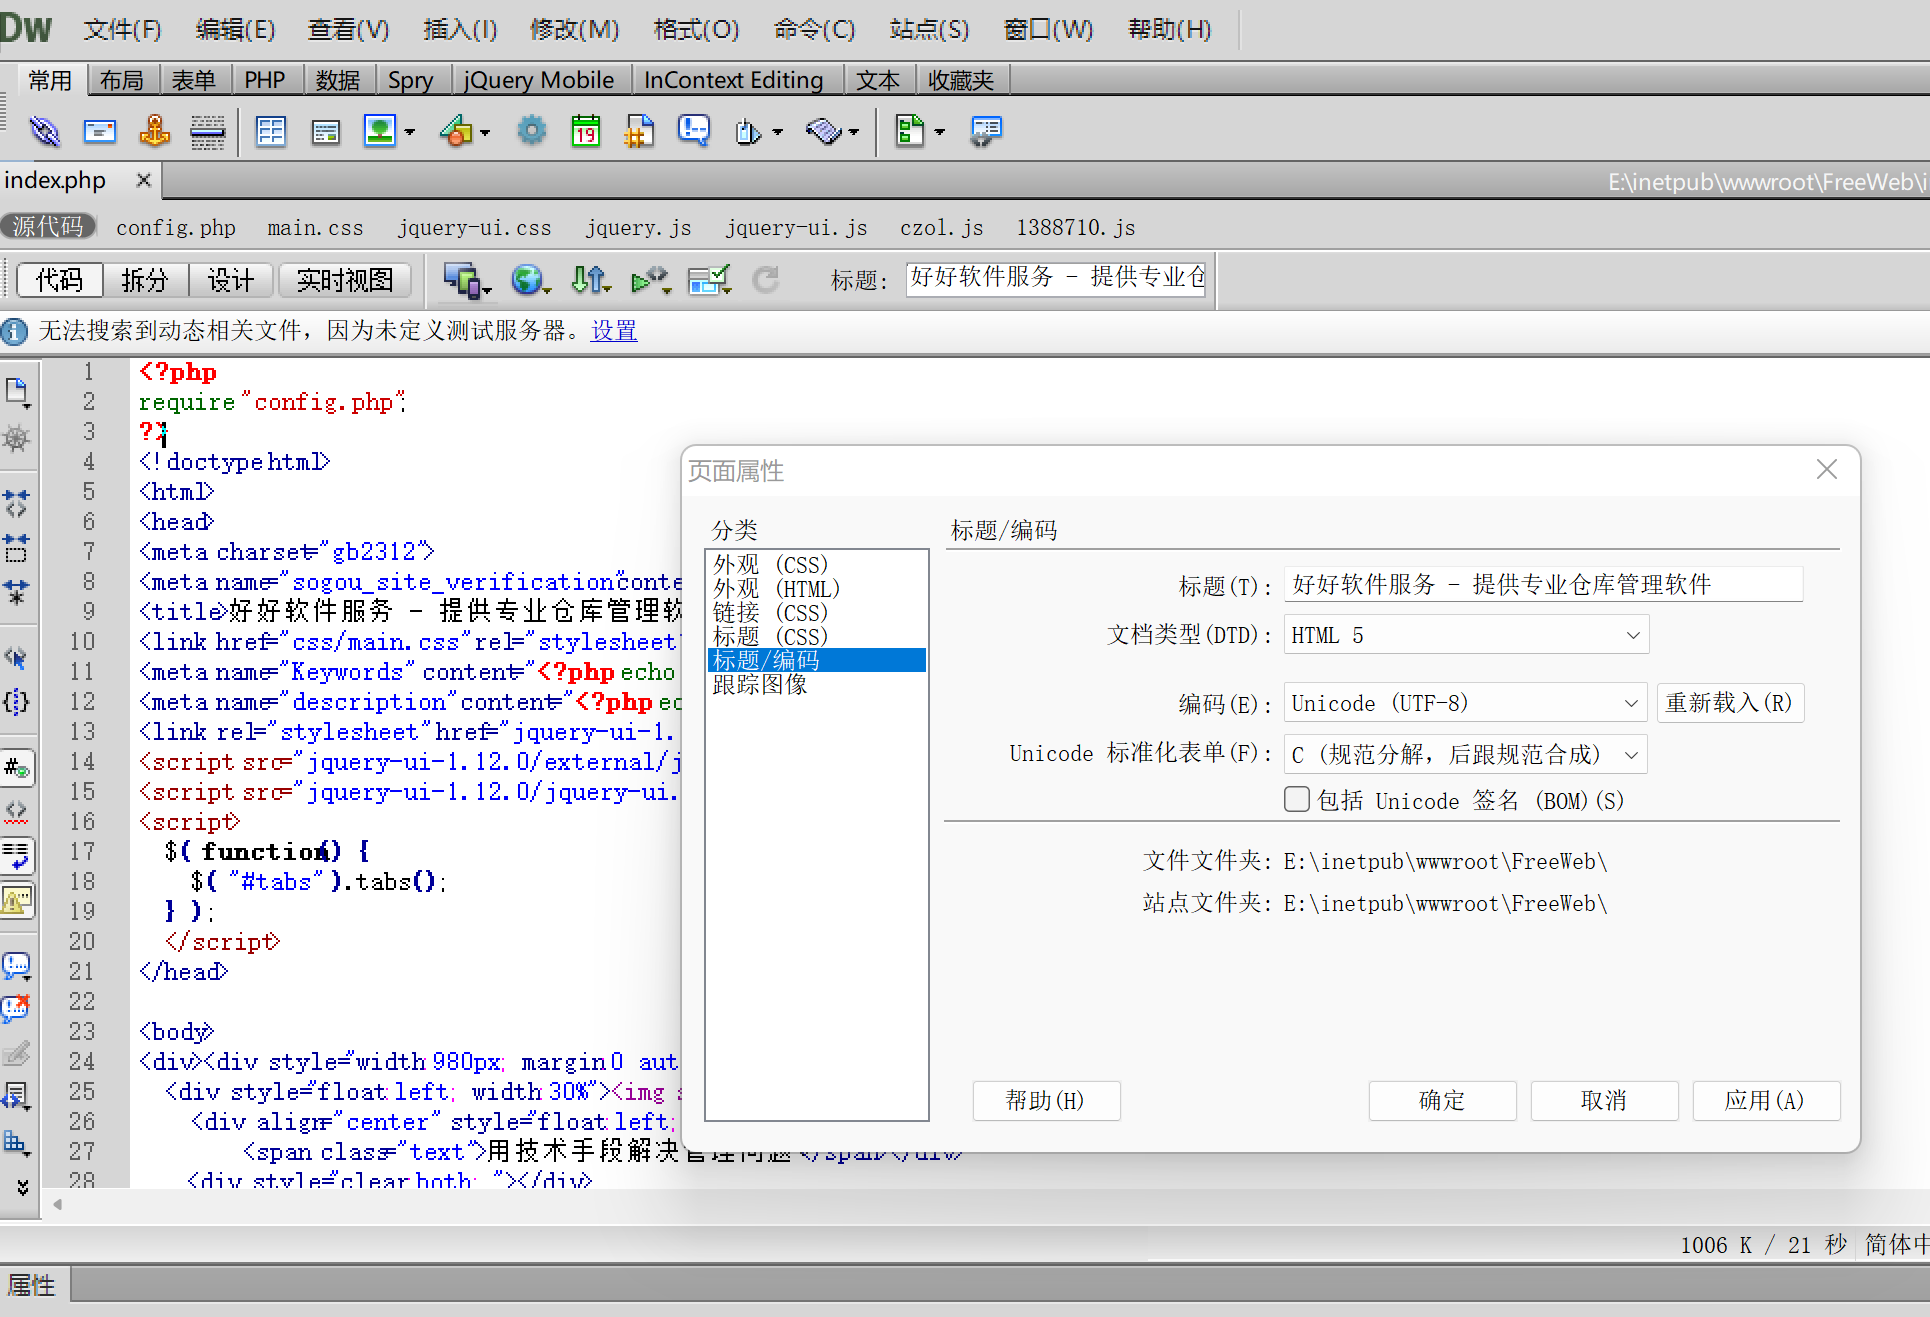Viewport: 1930px width, 1317px height.
Task: Check browser compatibility
Action: point(709,280)
